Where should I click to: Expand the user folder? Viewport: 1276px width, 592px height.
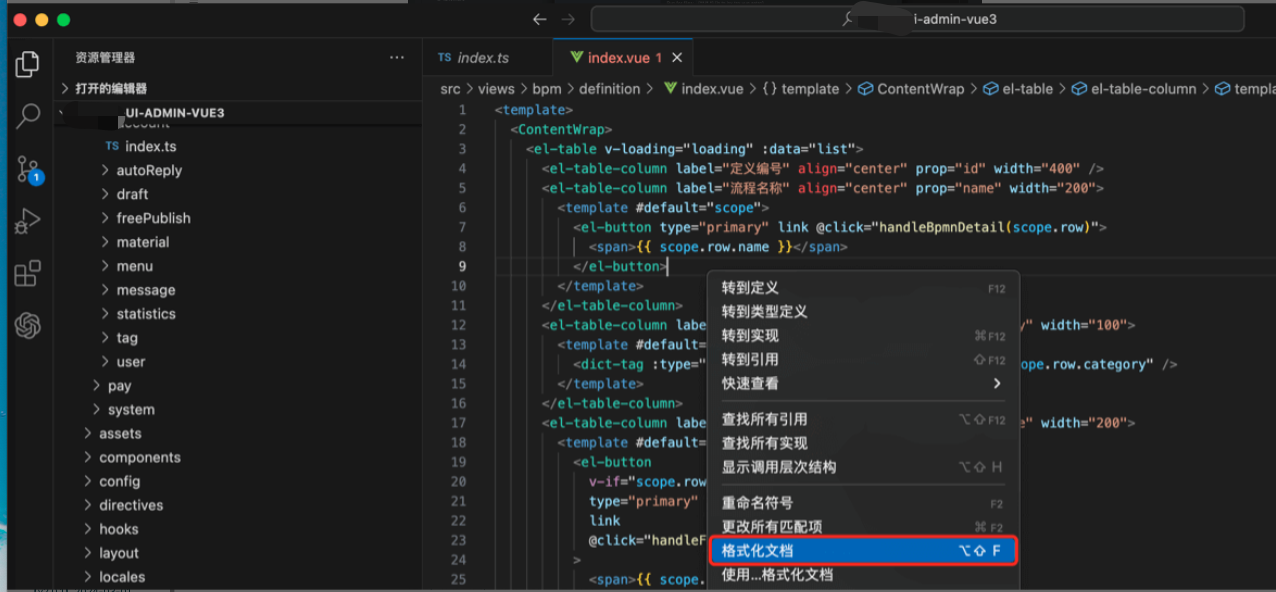tap(131, 362)
